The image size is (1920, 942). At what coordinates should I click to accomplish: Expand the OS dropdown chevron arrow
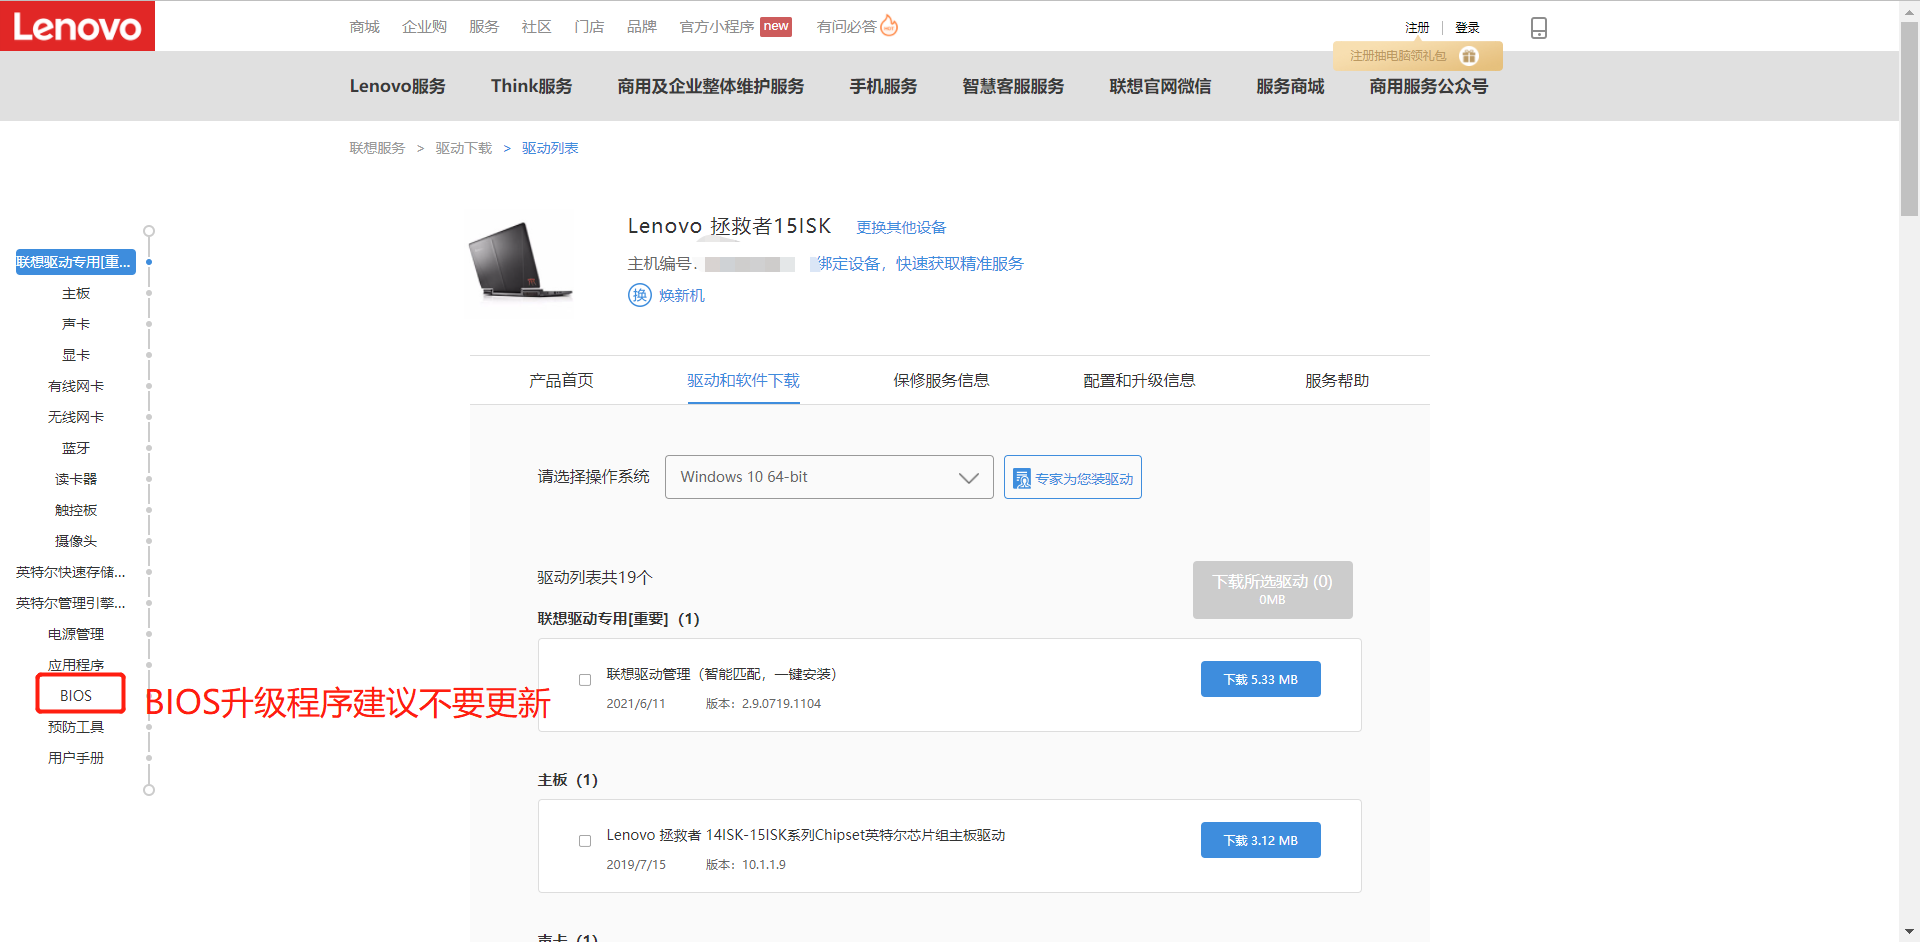[968, 478]
